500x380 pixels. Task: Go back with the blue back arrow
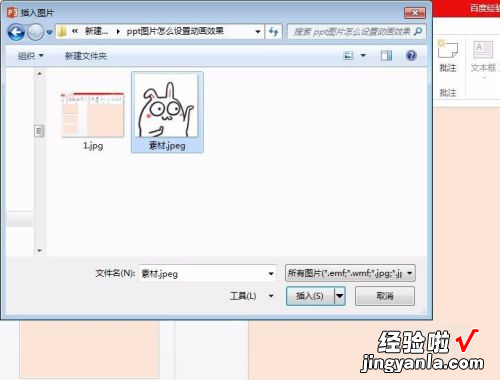pyautogui.click(x=16, y=32)
